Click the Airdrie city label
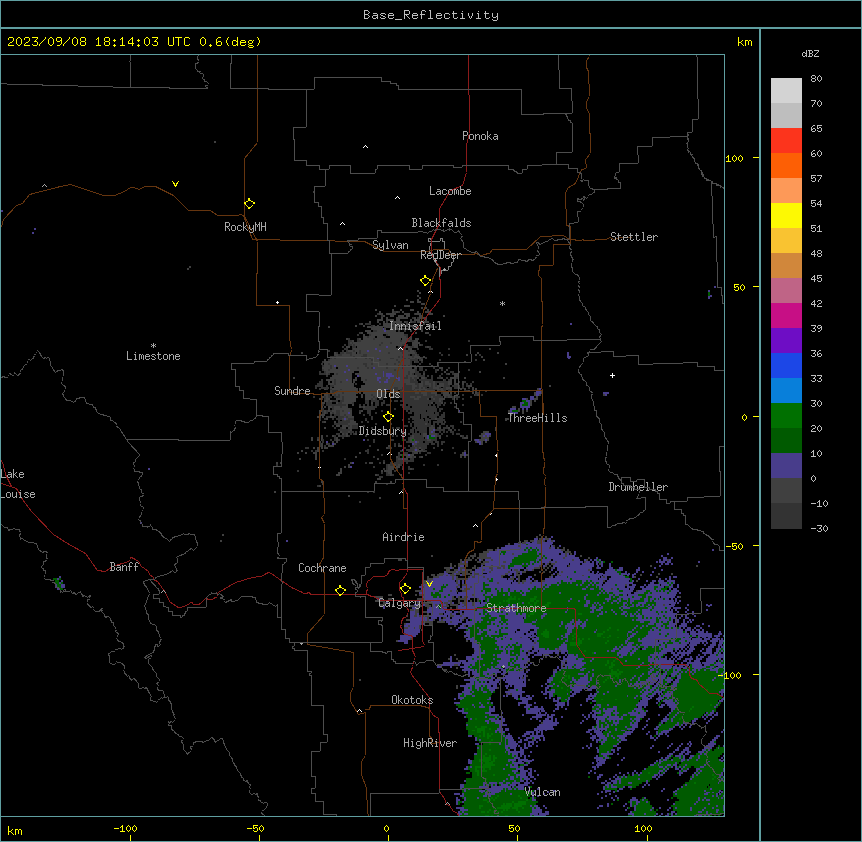This screenshot has height=842, width=862. point(403,537)
